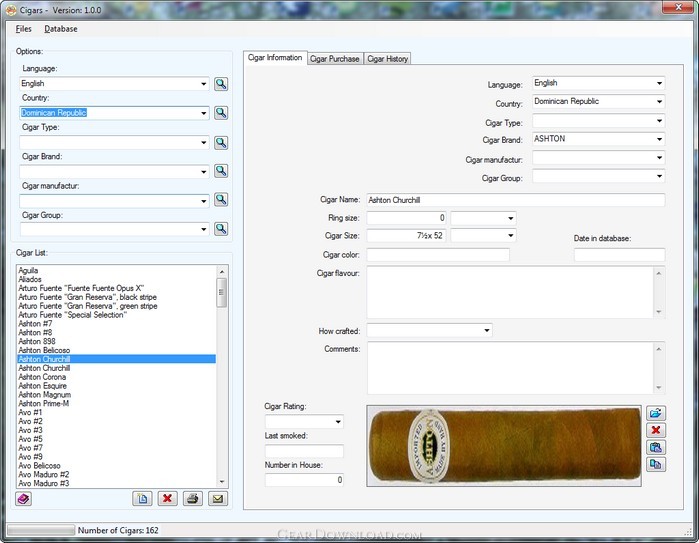
Task: Click the Number in House field
Action: pos(304,480)
